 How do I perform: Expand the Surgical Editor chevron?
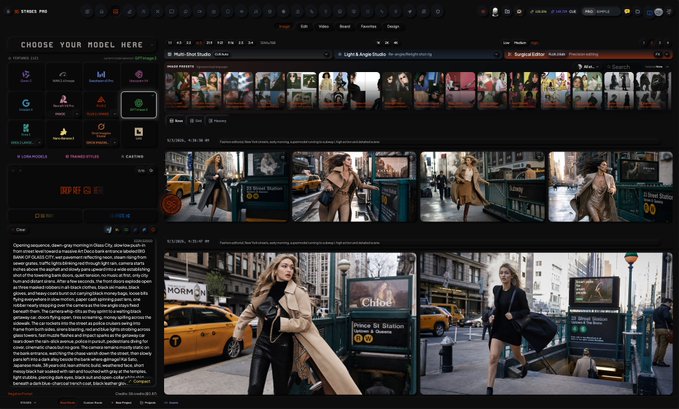pyautogui.click(x=667, y=55)
